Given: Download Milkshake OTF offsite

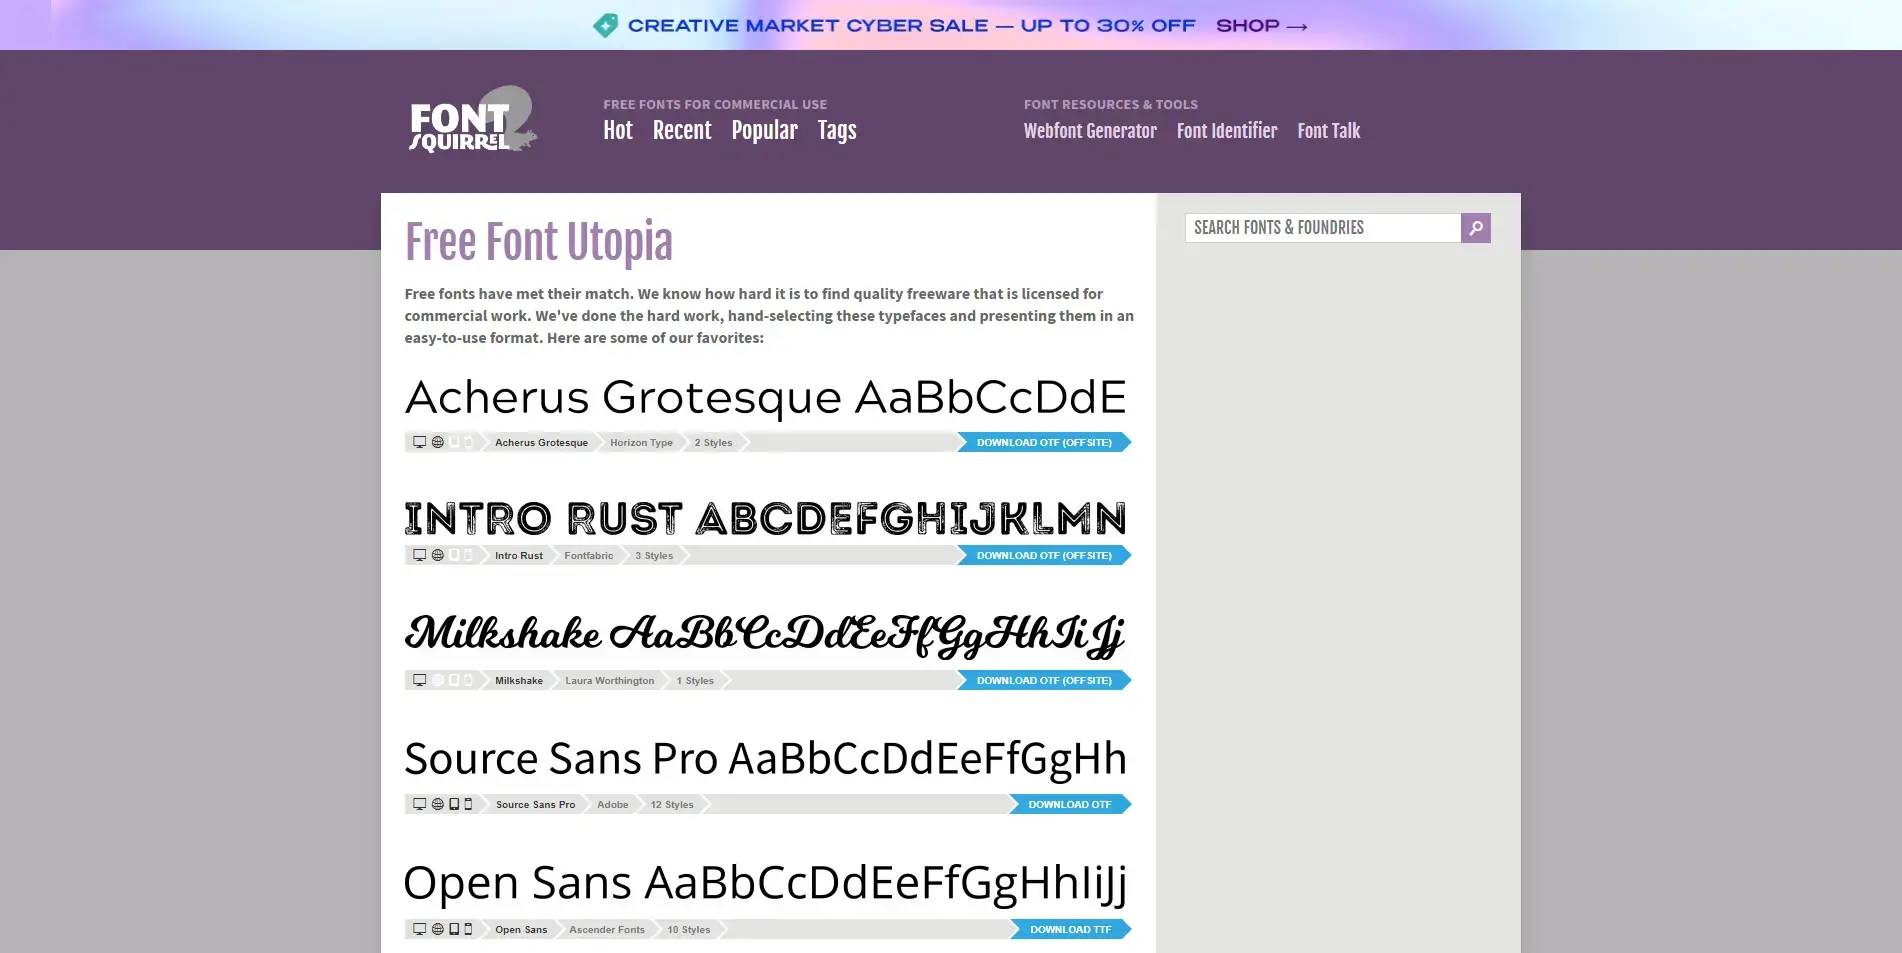Looking at the screenshot, I should pos(1044,680).
